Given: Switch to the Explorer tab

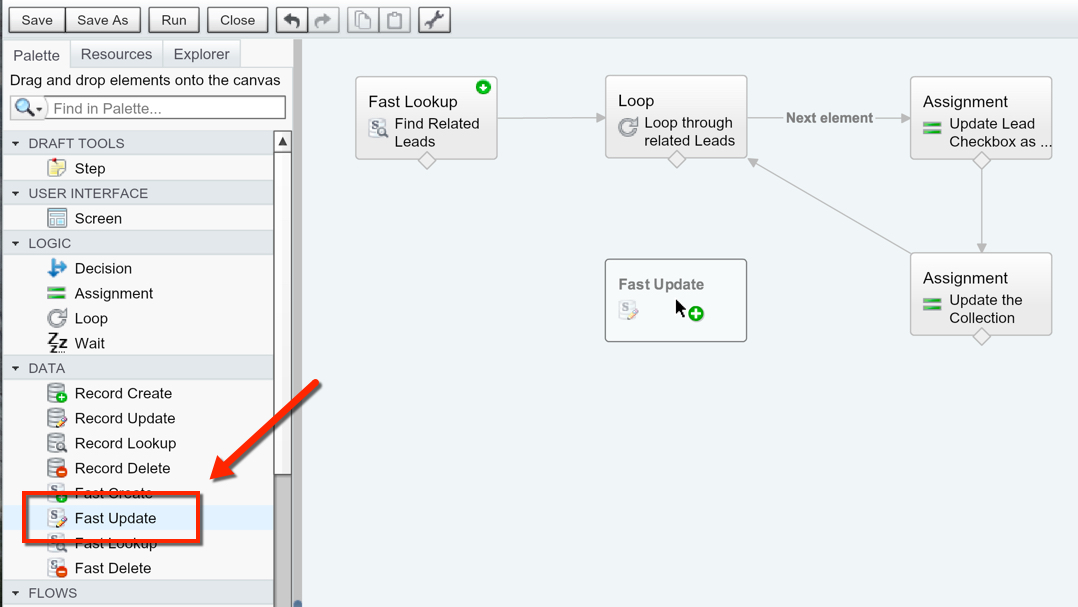Looking at the screenshot, I should pyautogui.click(x=201, y=54).
